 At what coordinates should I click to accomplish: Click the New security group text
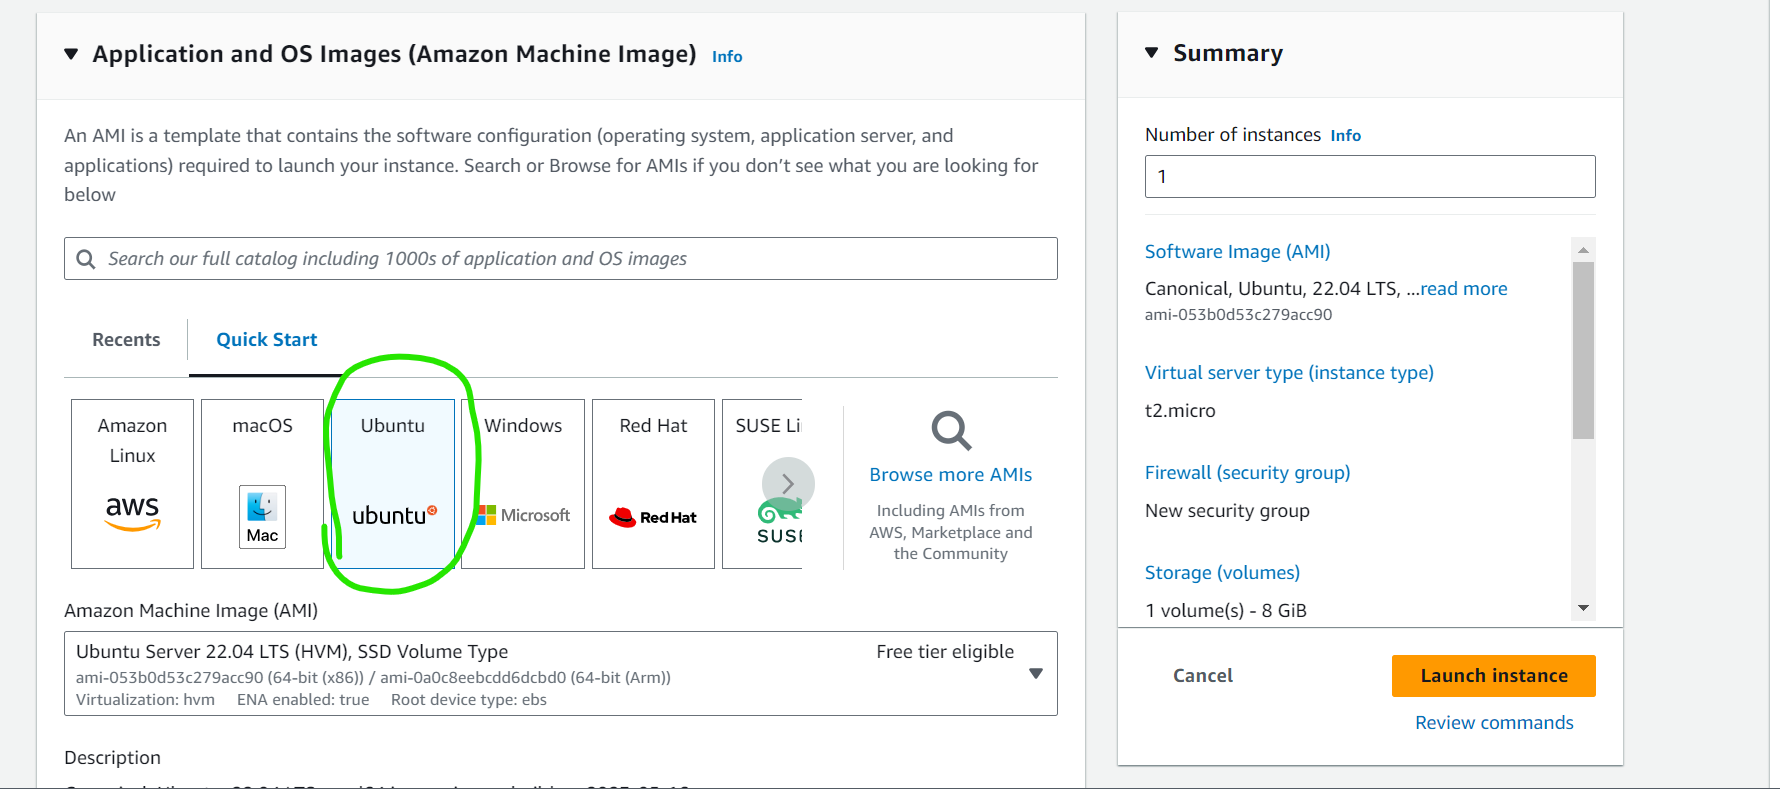click(1227, 511)
